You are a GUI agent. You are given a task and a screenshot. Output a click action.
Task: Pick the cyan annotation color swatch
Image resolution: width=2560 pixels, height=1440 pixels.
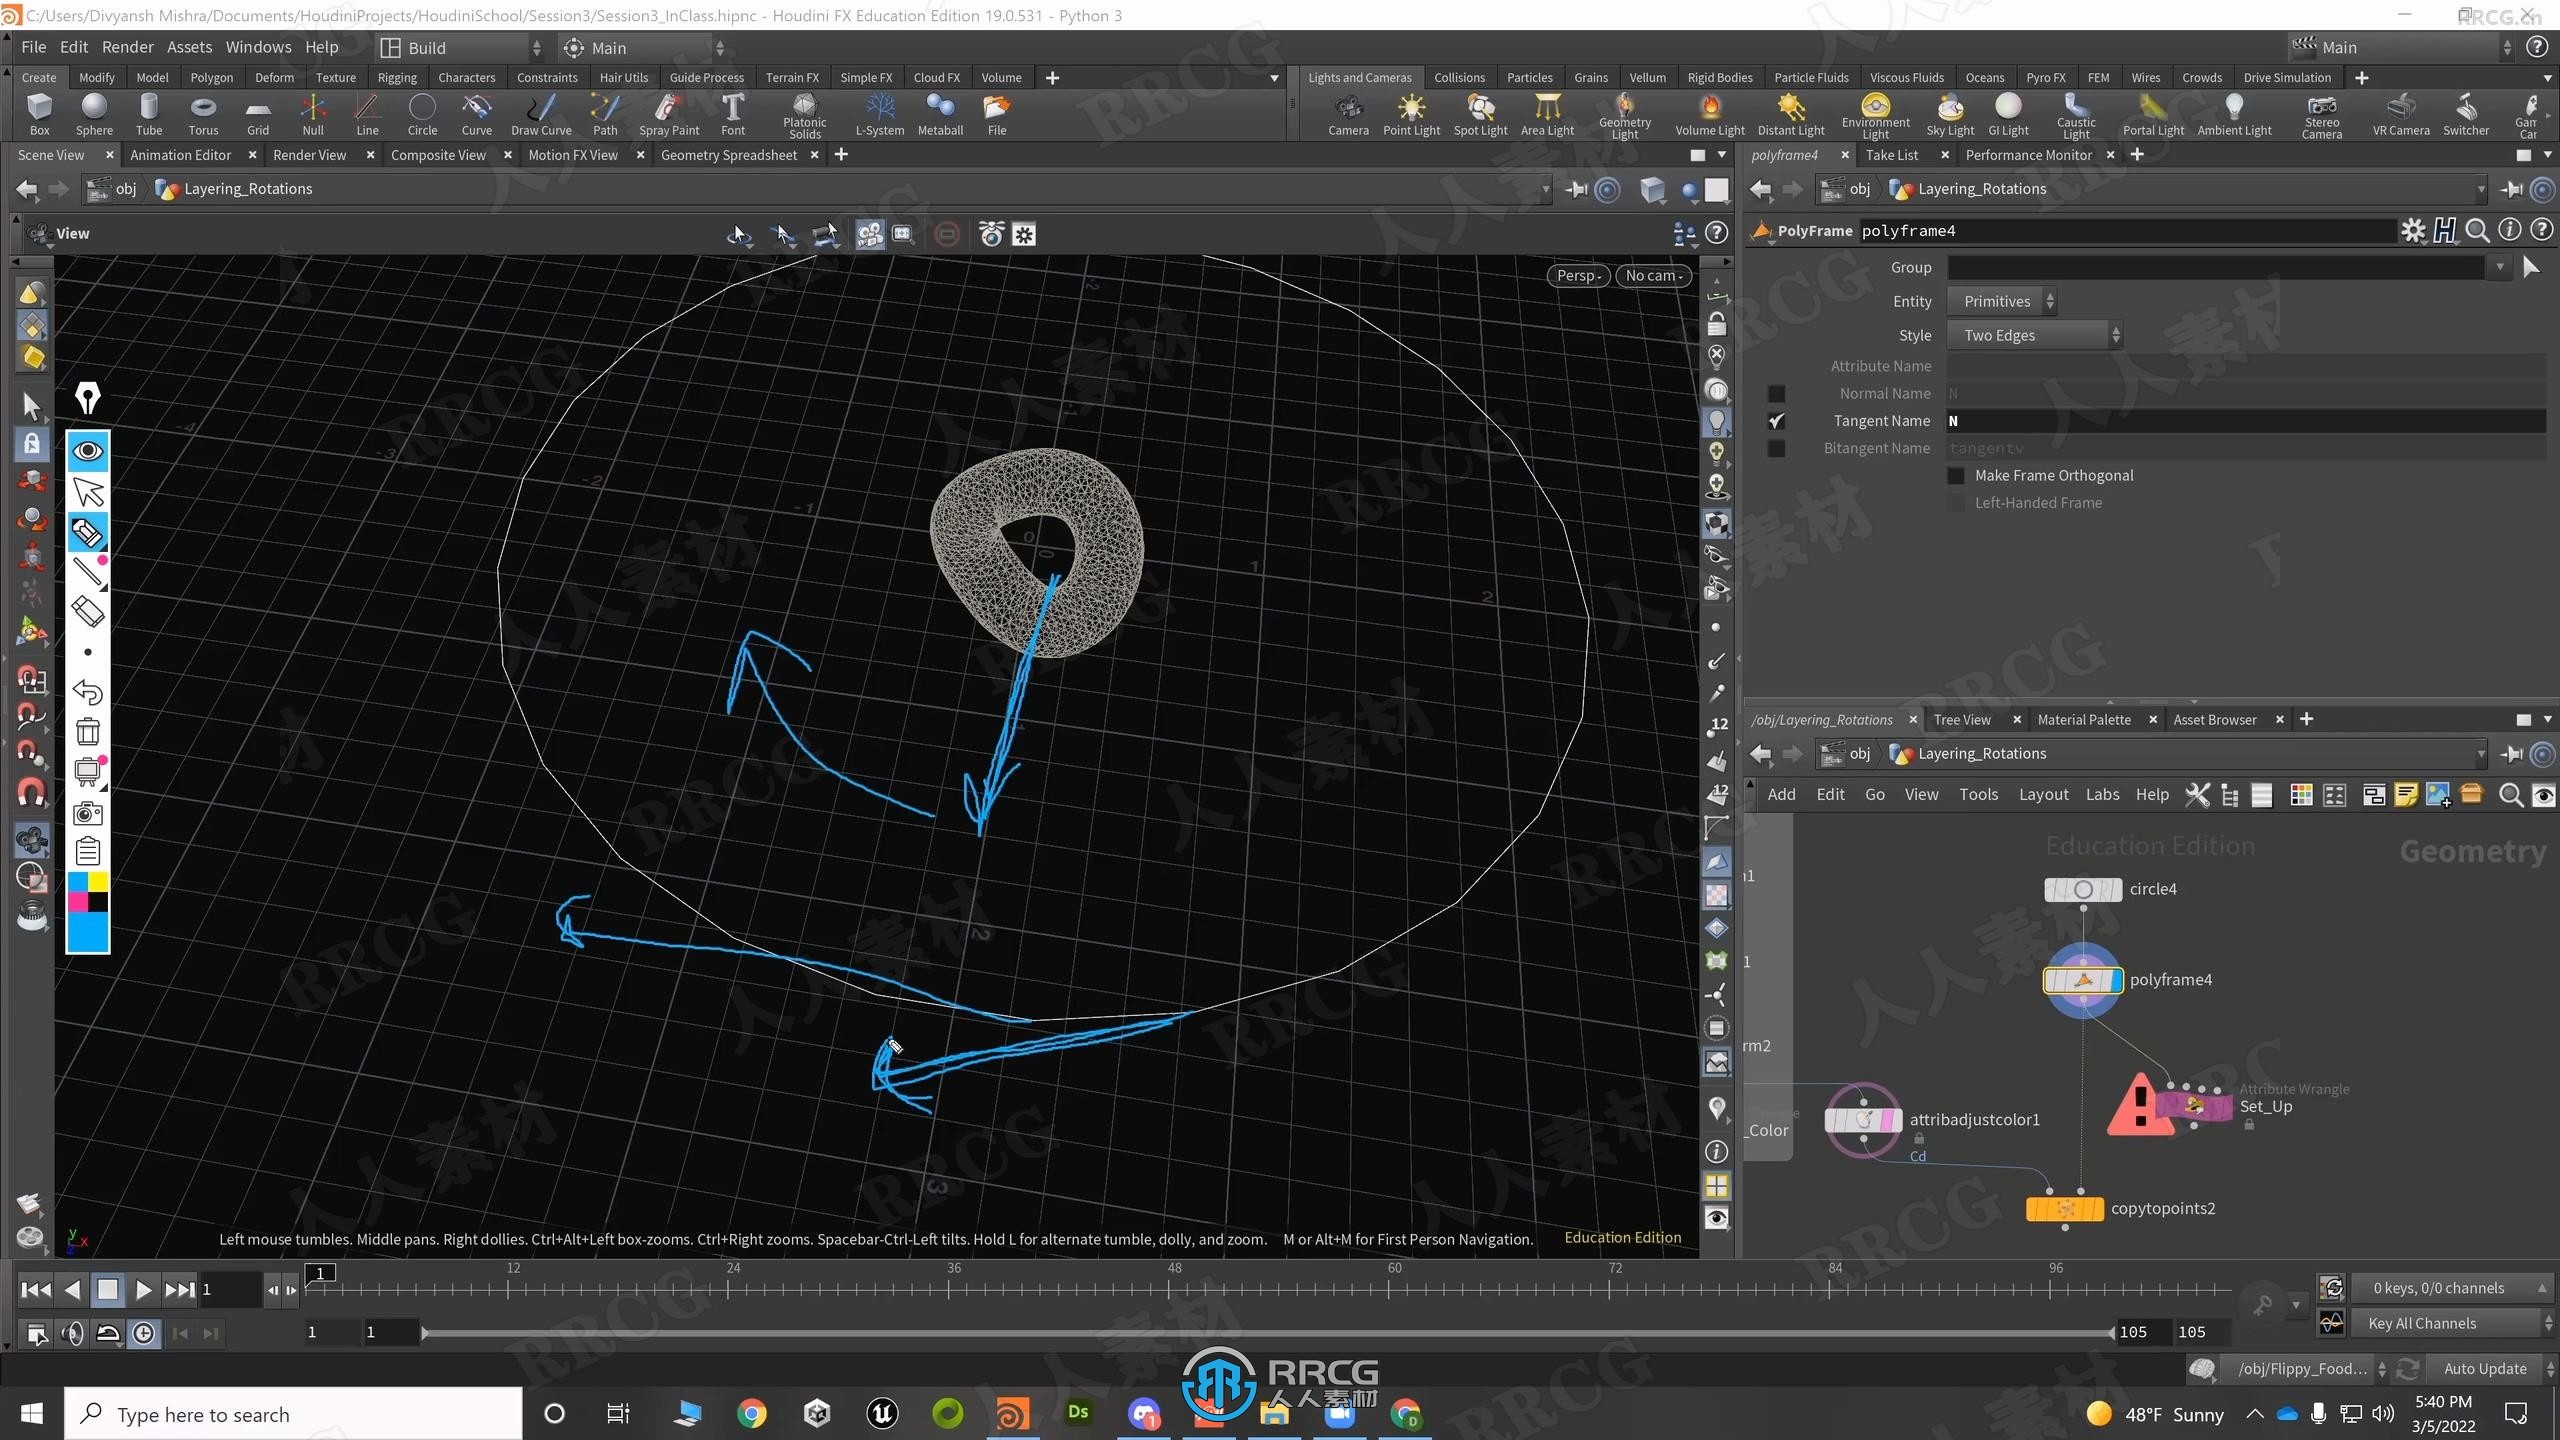[x=77, y=881]
